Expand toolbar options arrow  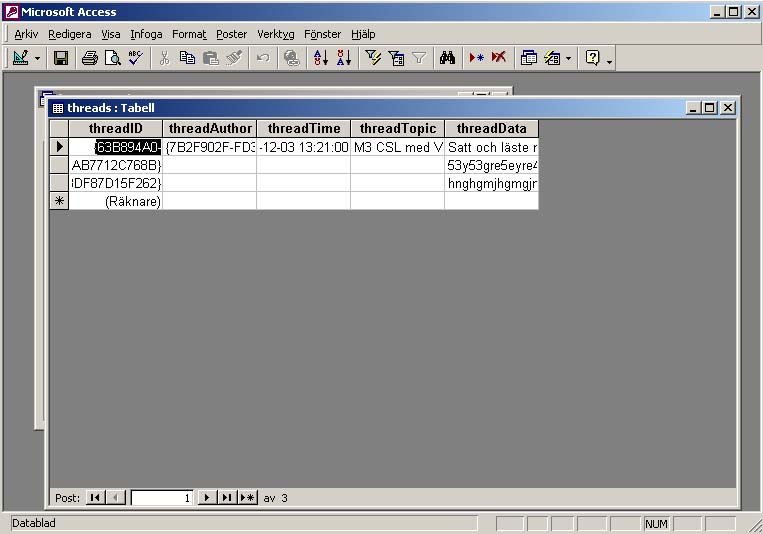point(609,60)
